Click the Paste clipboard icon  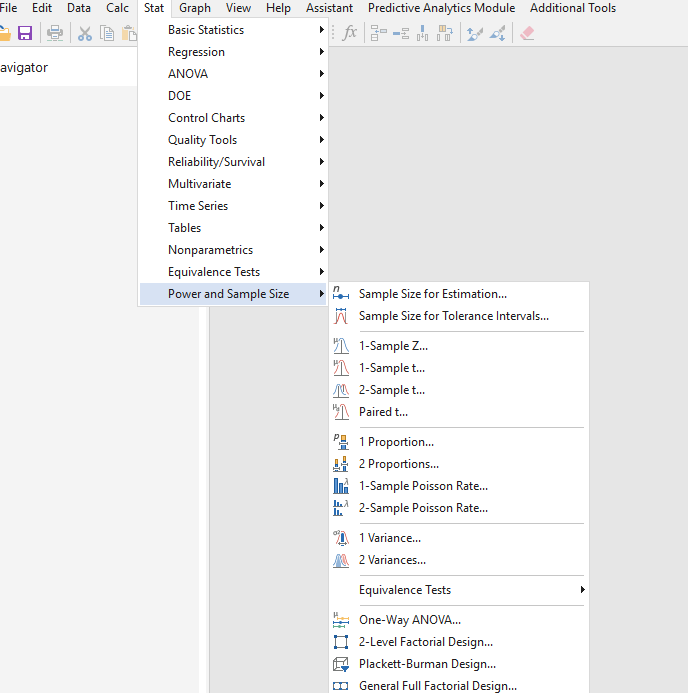(x=129, y=34)
